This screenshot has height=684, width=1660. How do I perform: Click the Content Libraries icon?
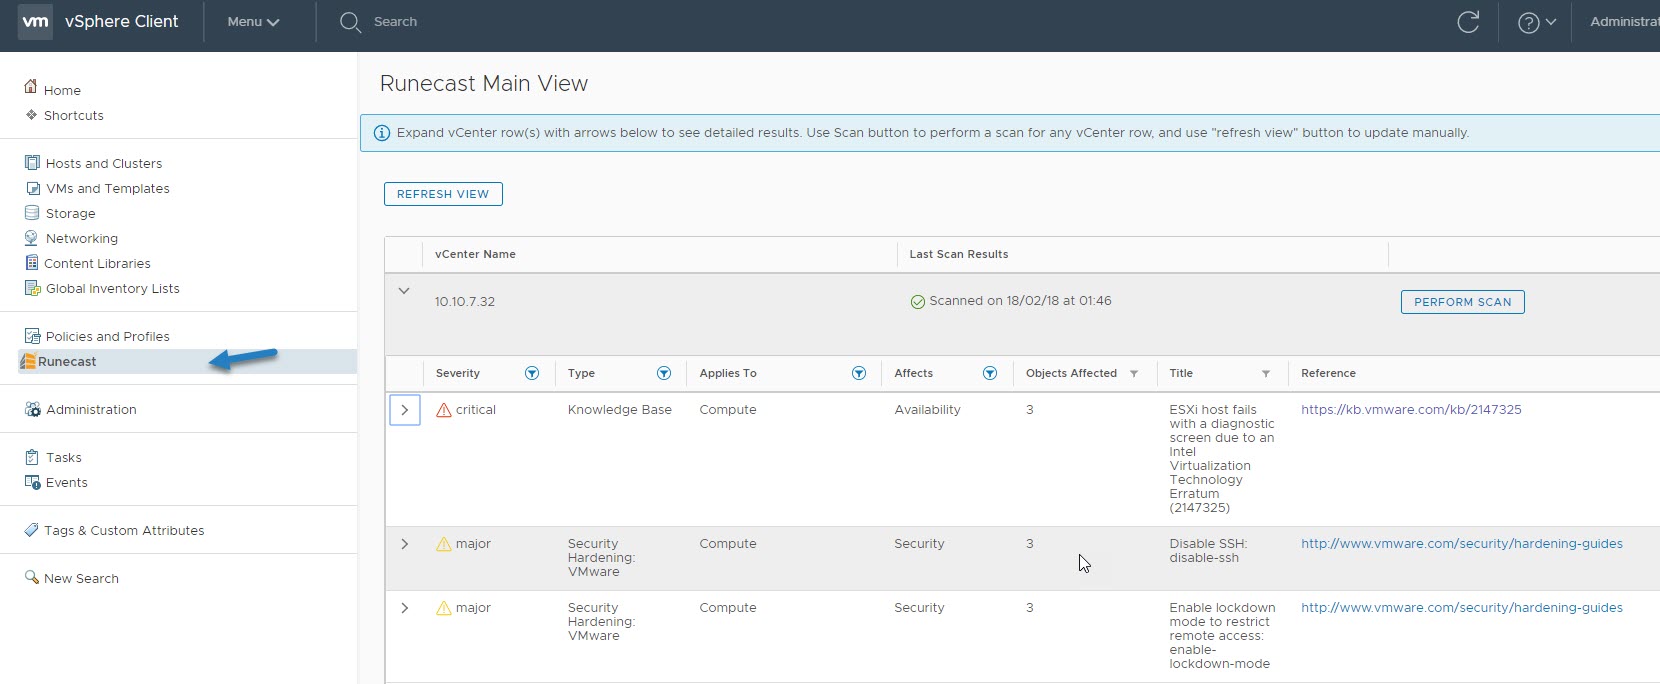[31, 263]
